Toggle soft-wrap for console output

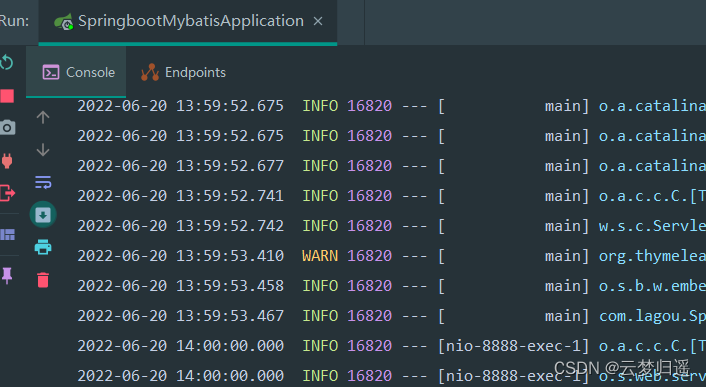point(43,182)
